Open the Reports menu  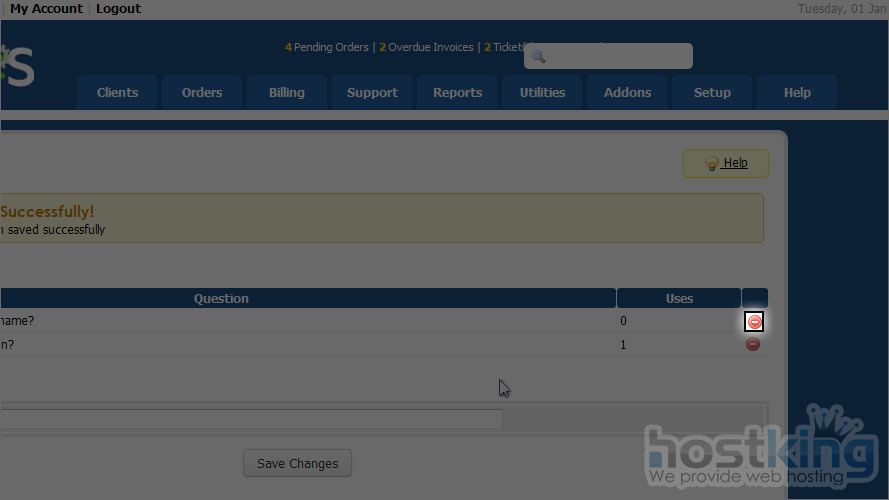tap(457, 93)
